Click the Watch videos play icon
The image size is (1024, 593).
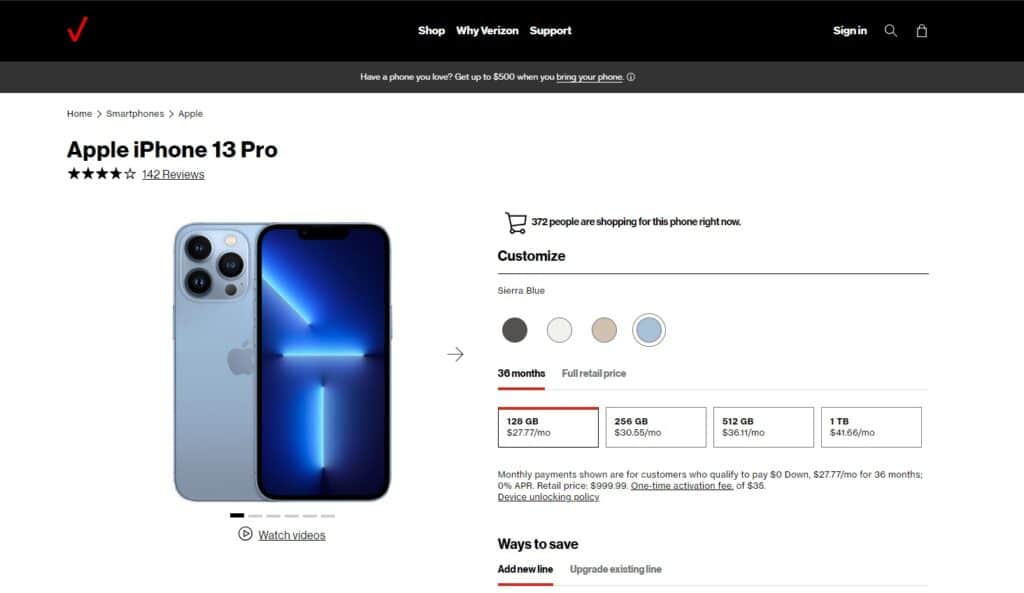(245, 534)
